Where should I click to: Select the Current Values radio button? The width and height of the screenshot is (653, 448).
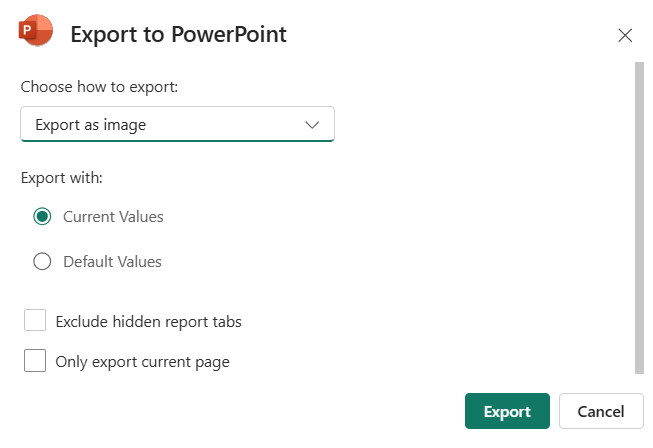coord(42,216)
